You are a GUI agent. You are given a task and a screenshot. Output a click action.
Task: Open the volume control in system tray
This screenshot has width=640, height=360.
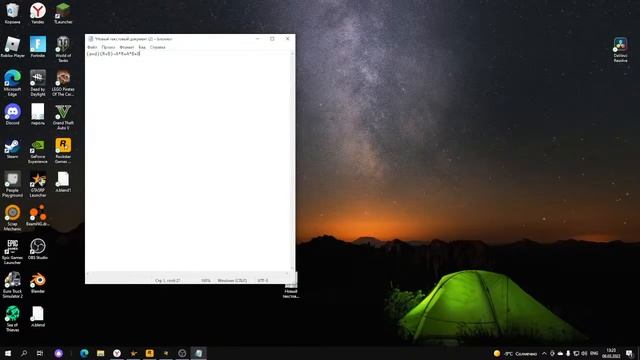[x=584, y=353]
